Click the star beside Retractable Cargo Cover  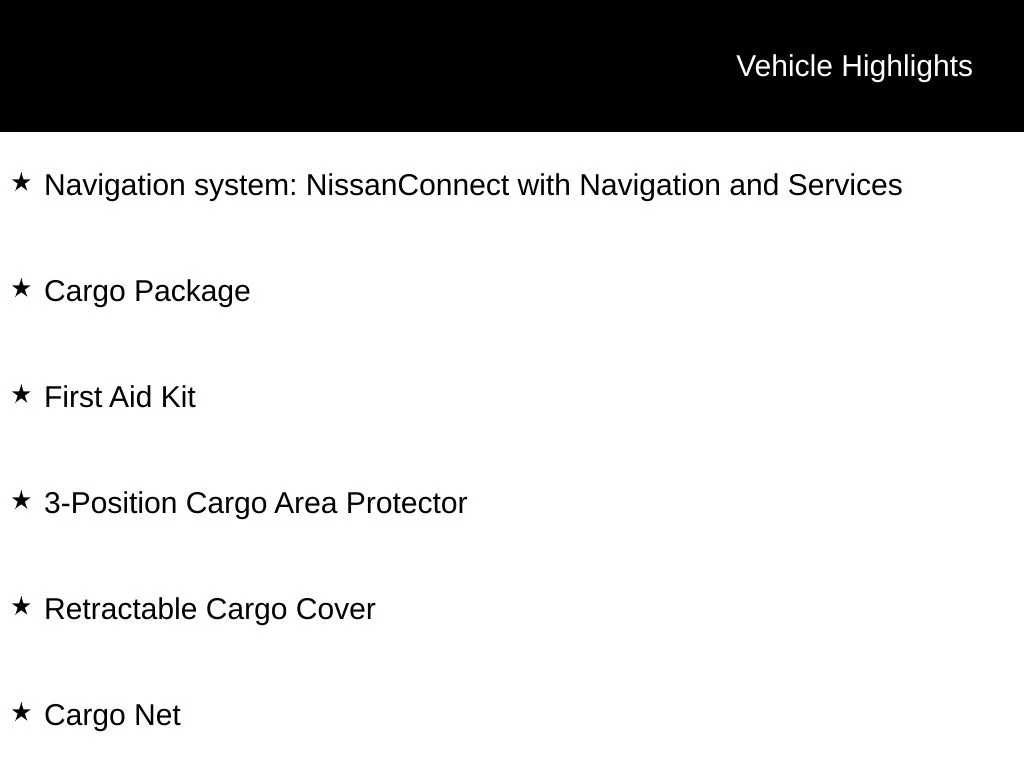point(22,606)
